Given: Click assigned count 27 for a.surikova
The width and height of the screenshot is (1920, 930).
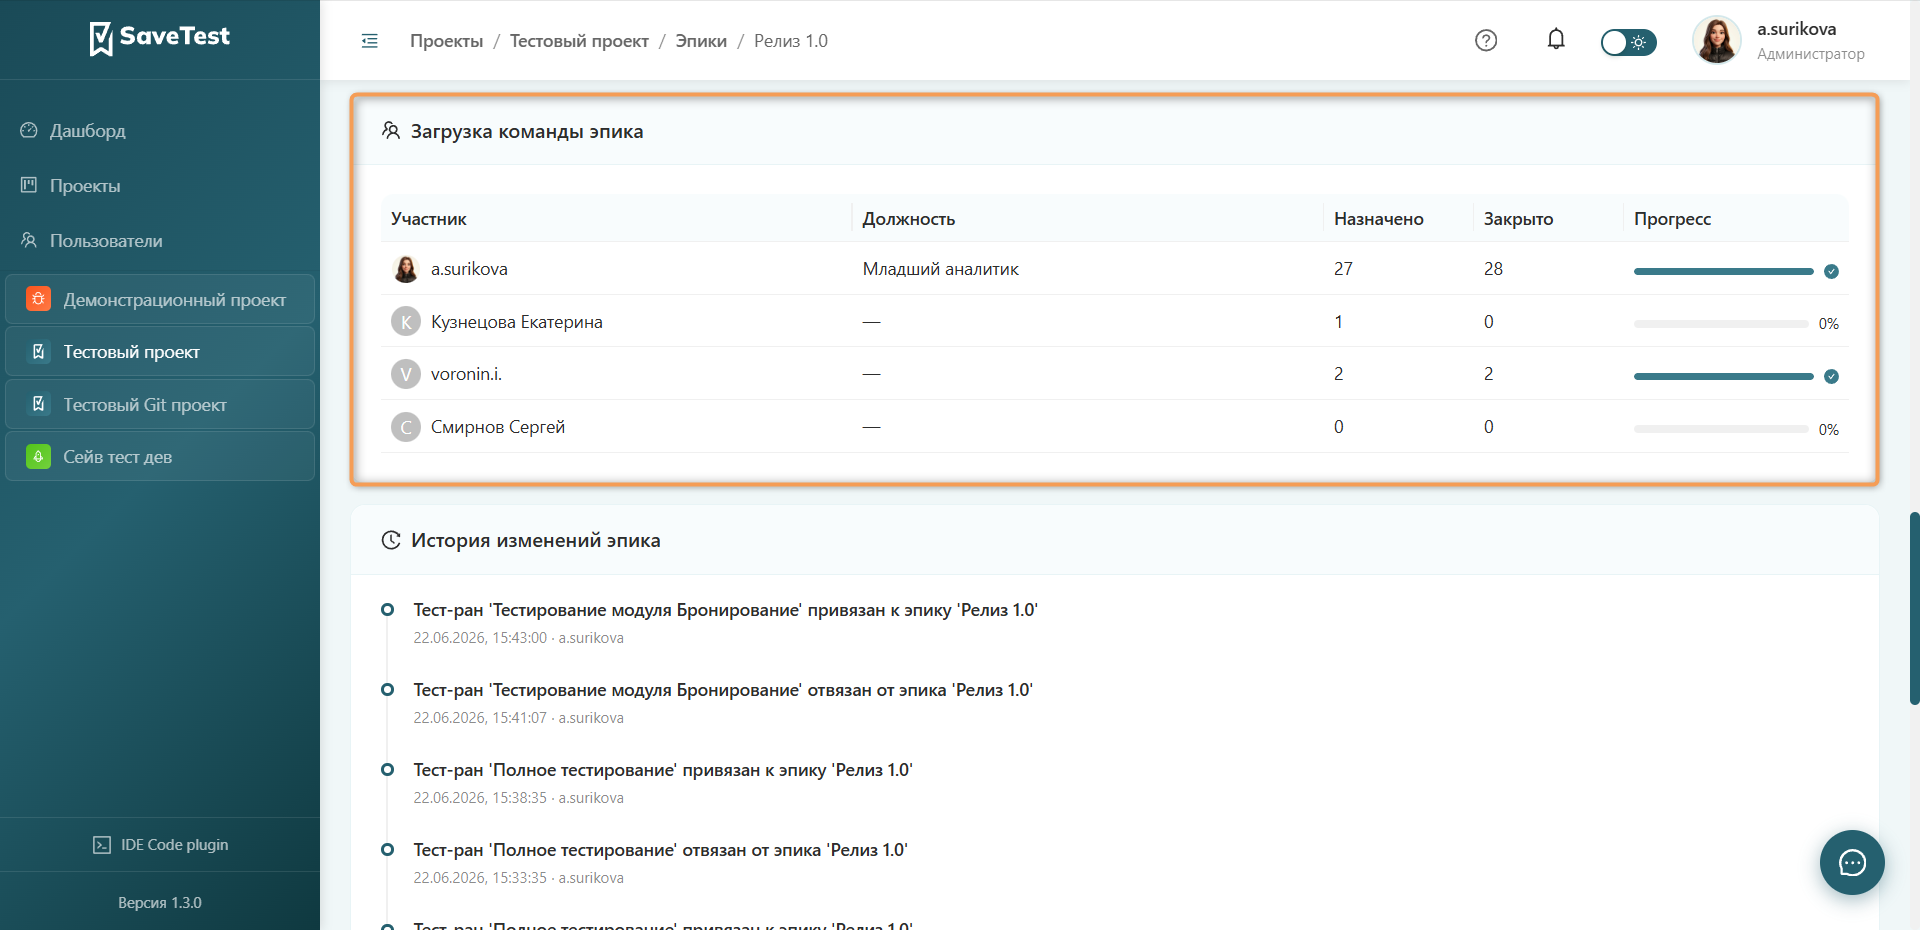Looking at the screenshot, I should [1343, 269].
